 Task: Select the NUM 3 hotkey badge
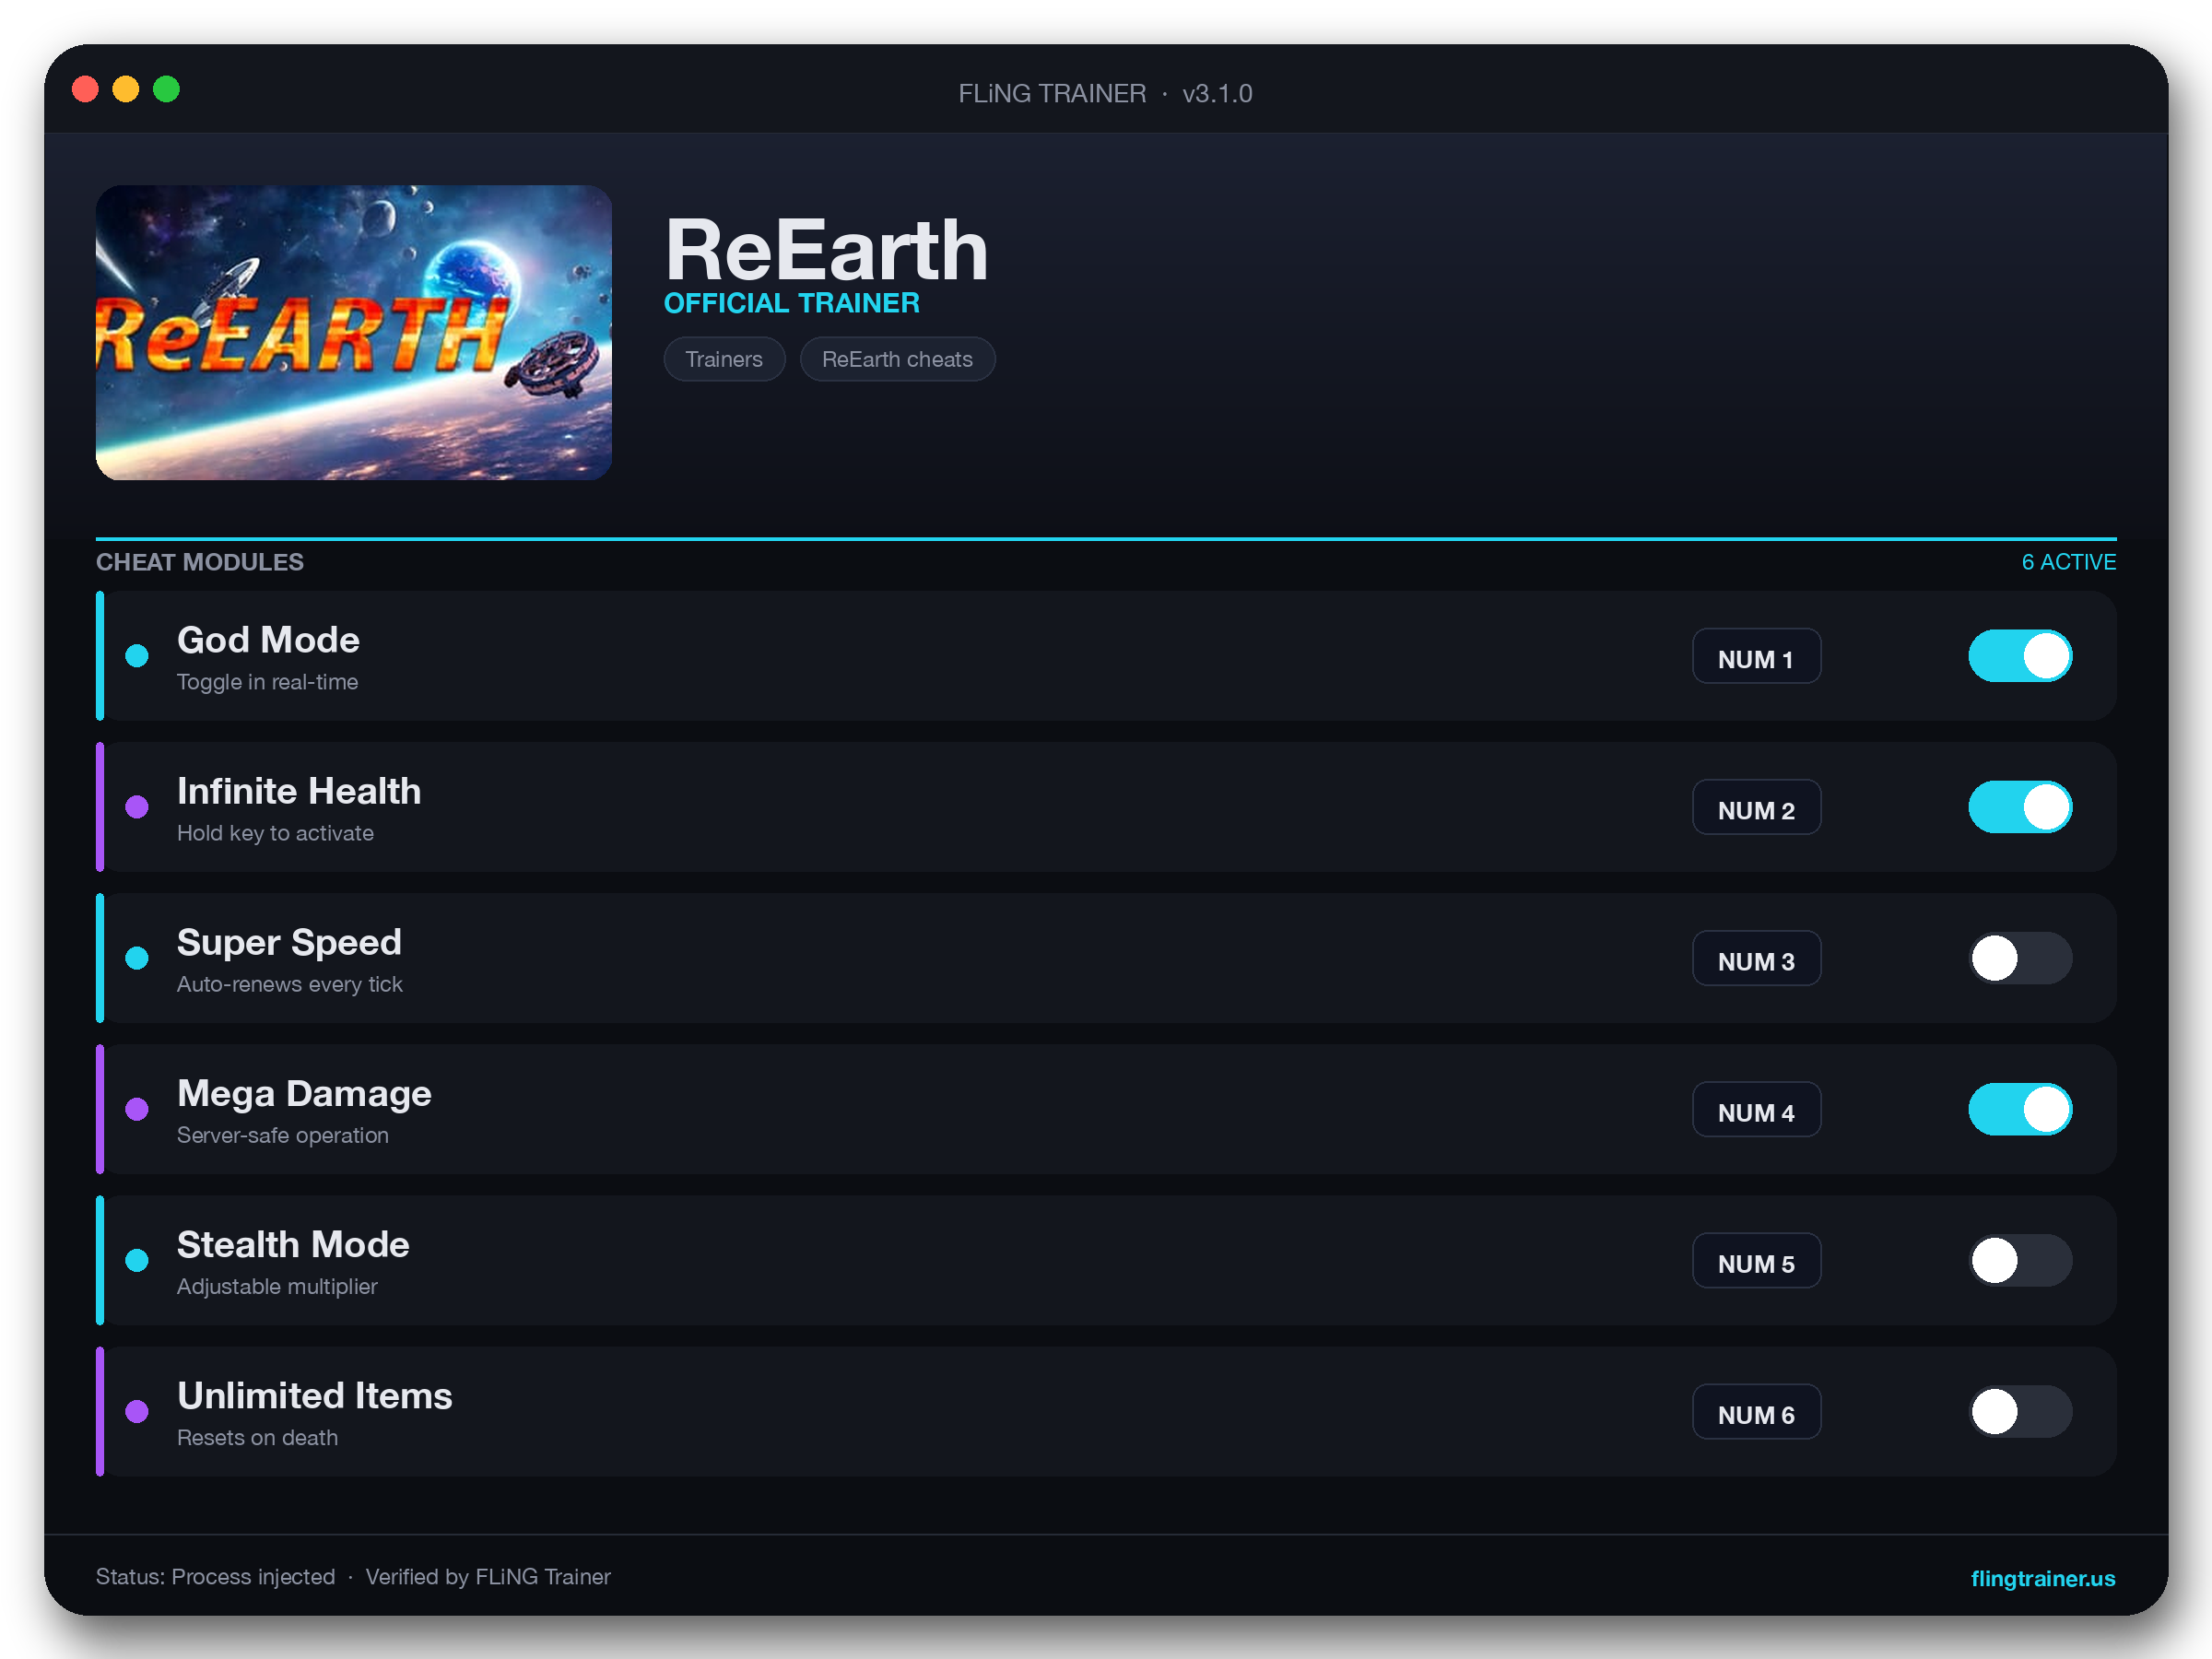[x=1756, y=958]
